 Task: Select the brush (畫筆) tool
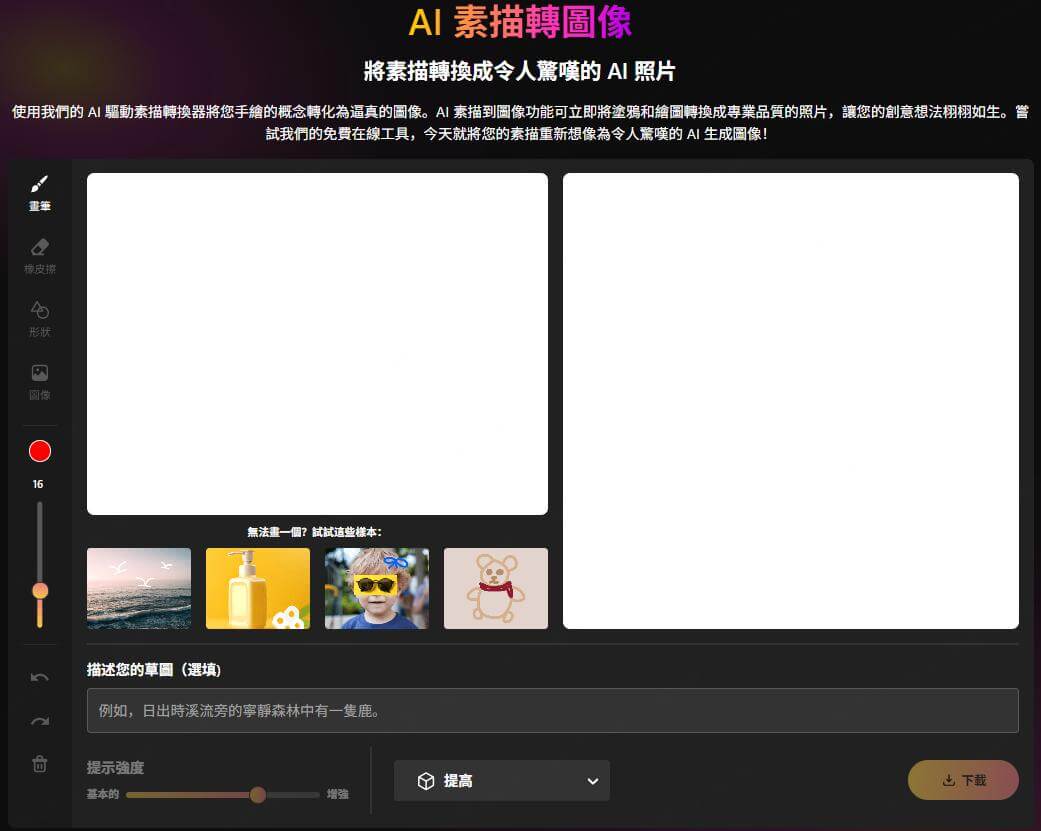click(39, 192)
